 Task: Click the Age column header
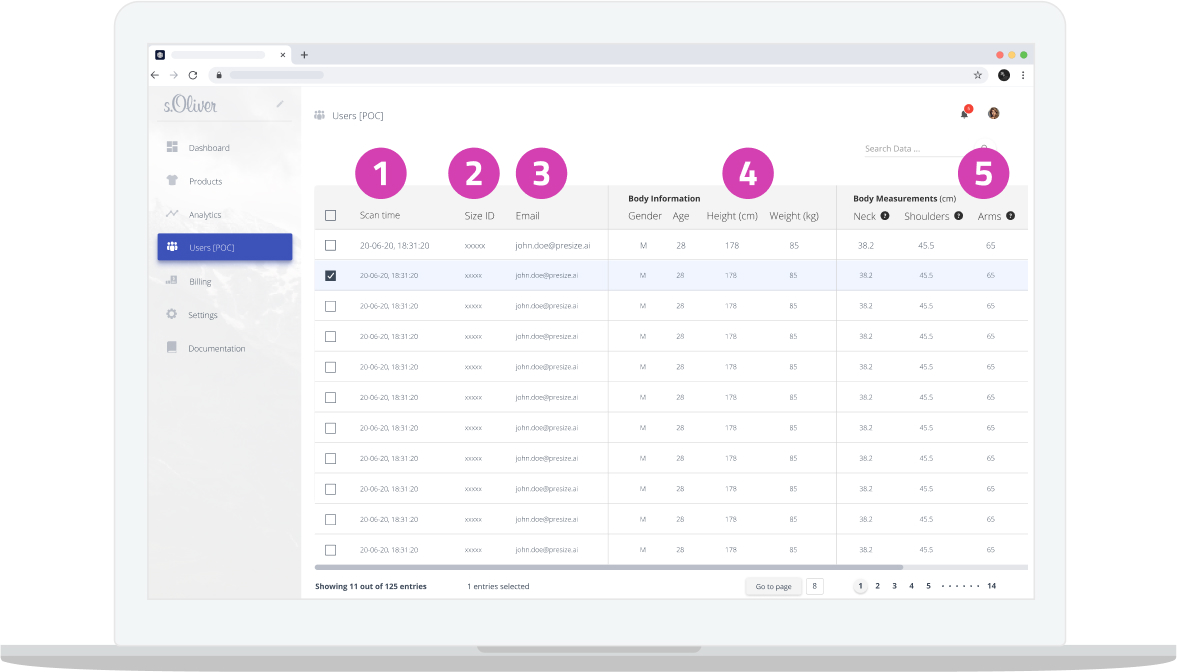pyautogui.click(x=681, y=216)
